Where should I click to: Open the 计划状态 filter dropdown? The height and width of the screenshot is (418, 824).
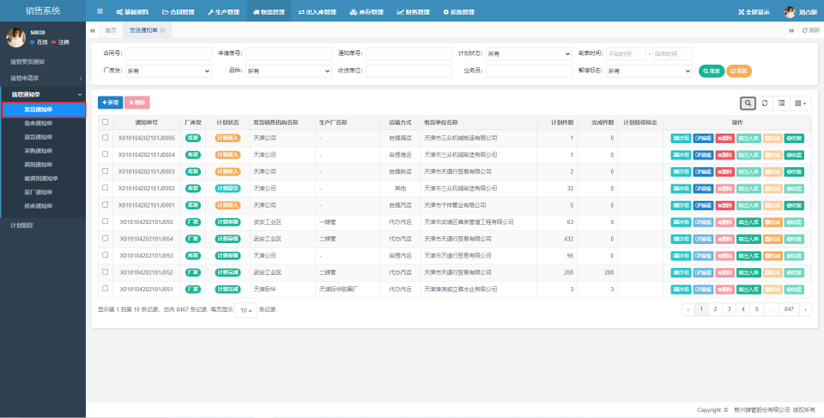[x=529, y=54]
